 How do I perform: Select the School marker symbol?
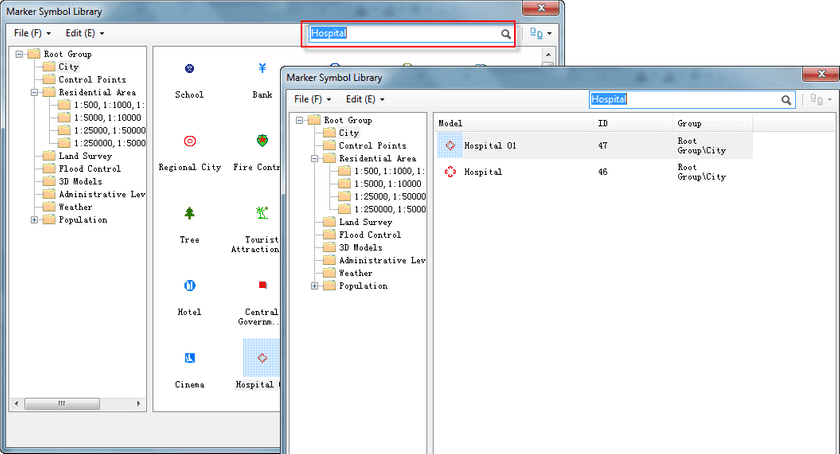click(x=189, y=69)
